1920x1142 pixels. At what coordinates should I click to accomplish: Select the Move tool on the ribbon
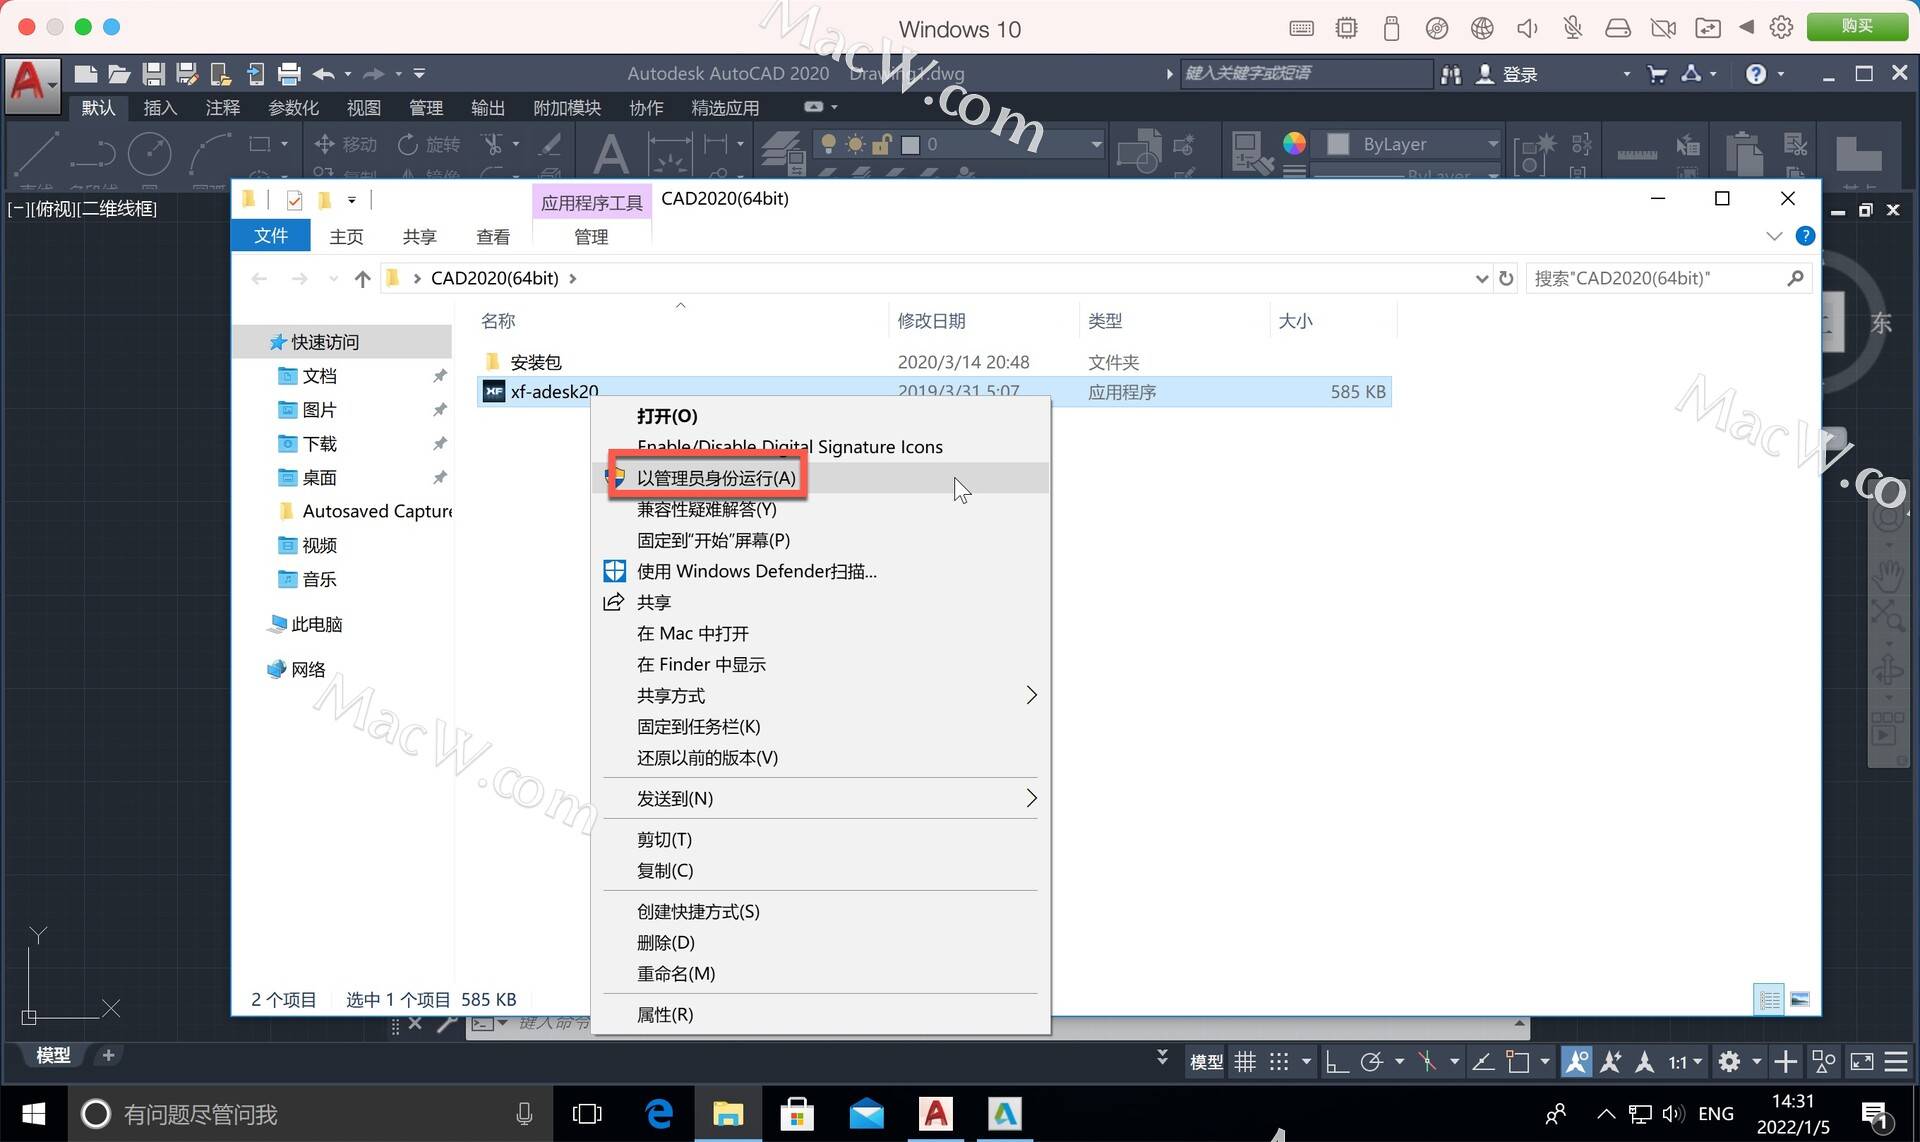(x=345, y=145)
